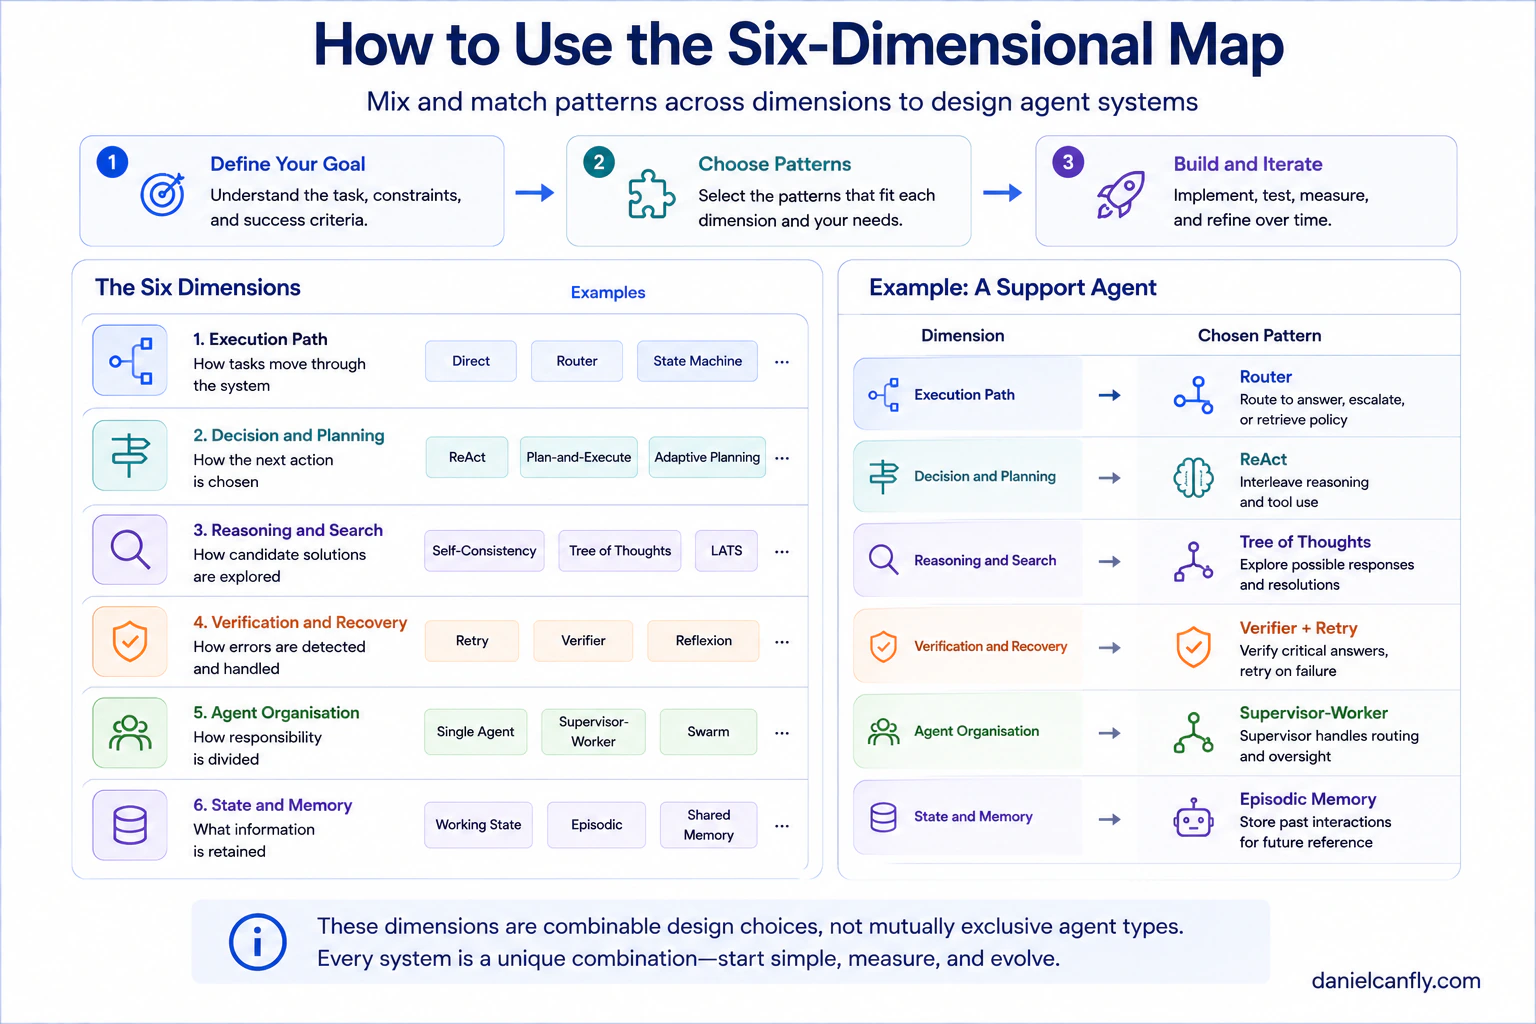Choose the Tree of Thoughts chip
1536x1024 pixels.
tap(620, 551)
